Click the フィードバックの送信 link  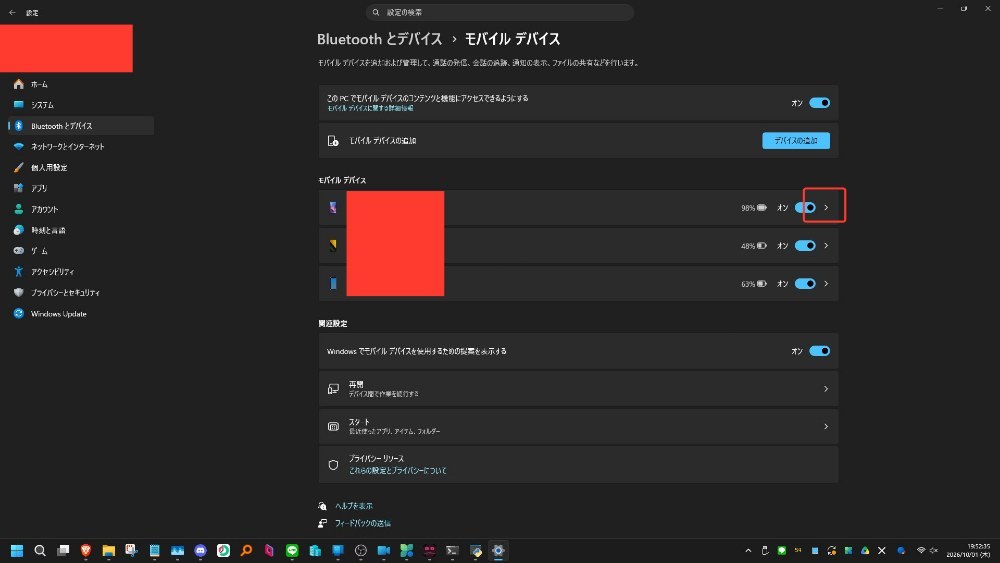[x=362, y=523]
